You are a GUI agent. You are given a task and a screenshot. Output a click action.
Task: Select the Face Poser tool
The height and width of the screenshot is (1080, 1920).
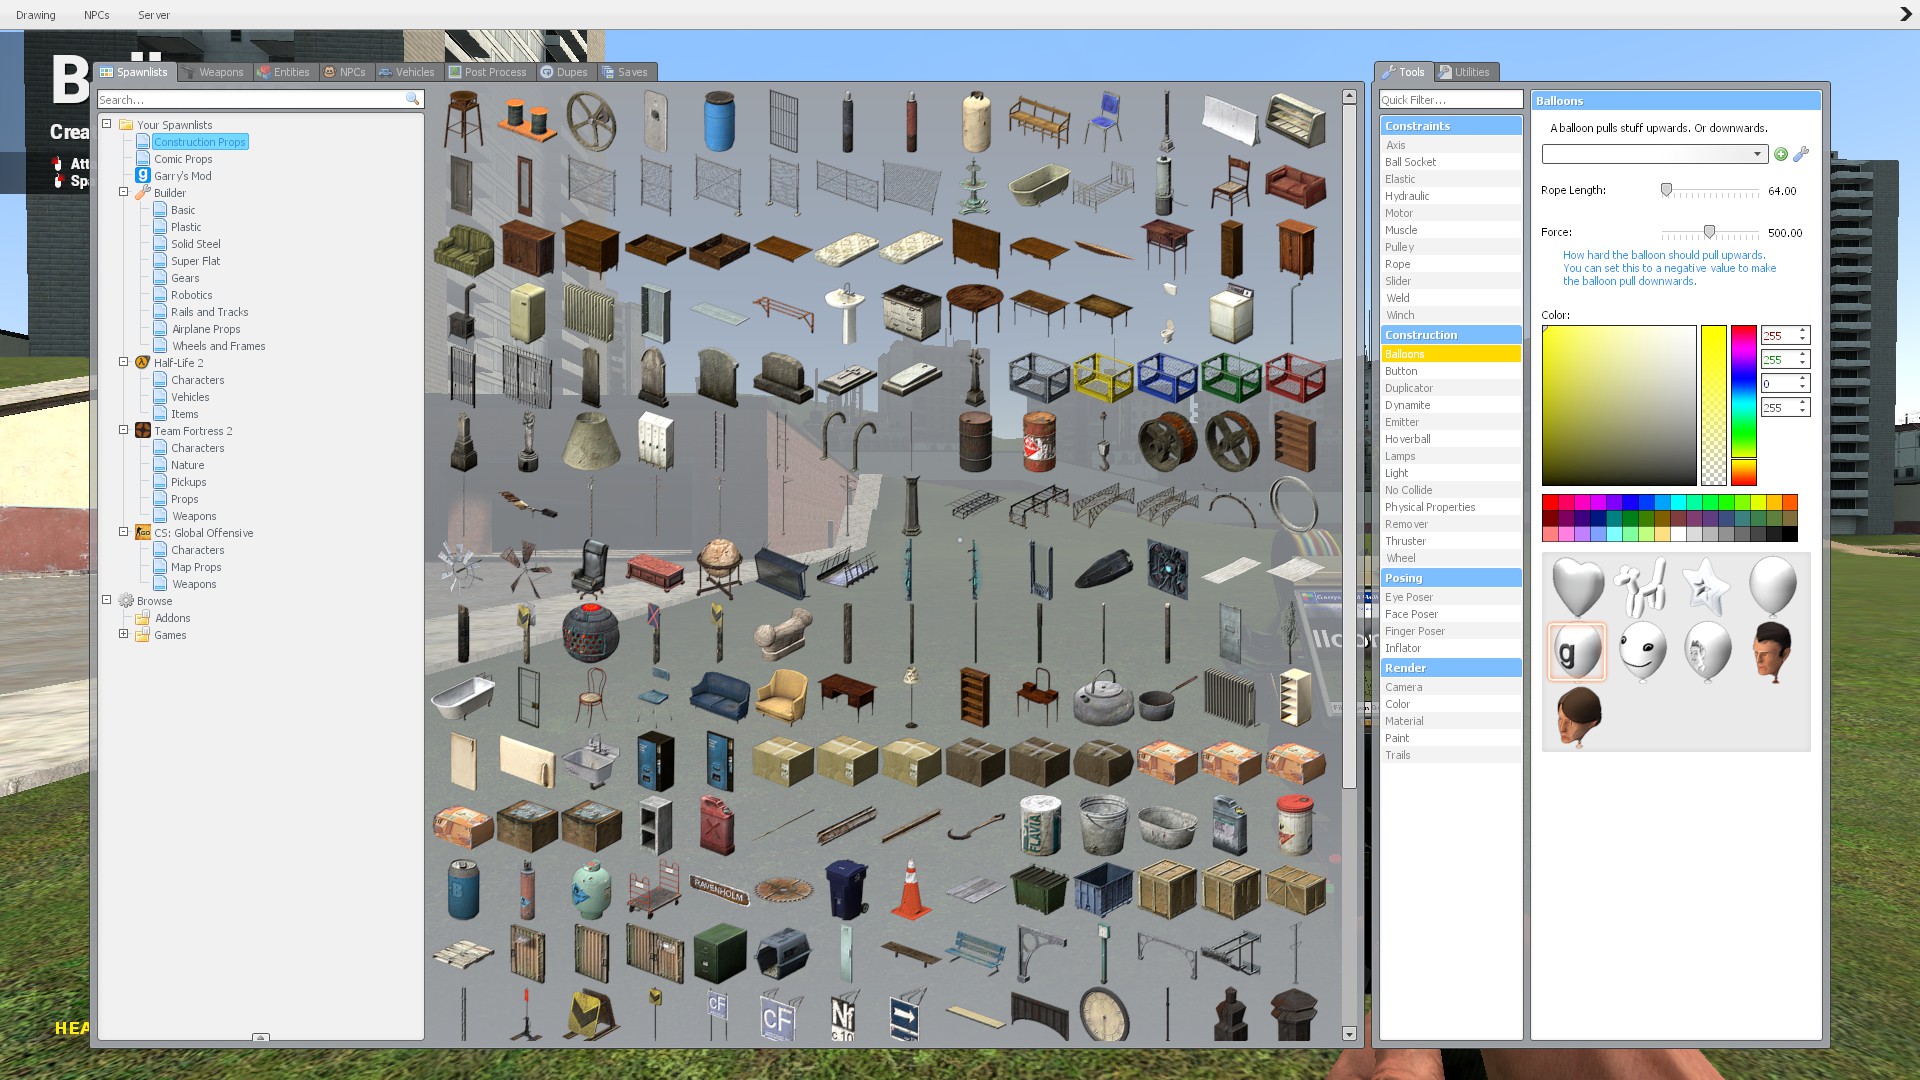pyautogui.click(x=1450, y=614)
